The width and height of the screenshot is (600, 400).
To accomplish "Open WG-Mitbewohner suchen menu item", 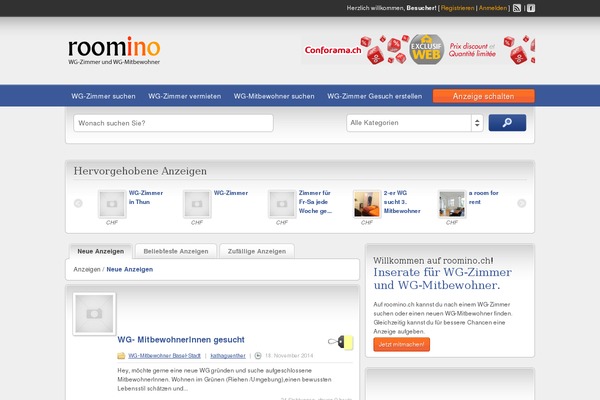I will (274, 96).
